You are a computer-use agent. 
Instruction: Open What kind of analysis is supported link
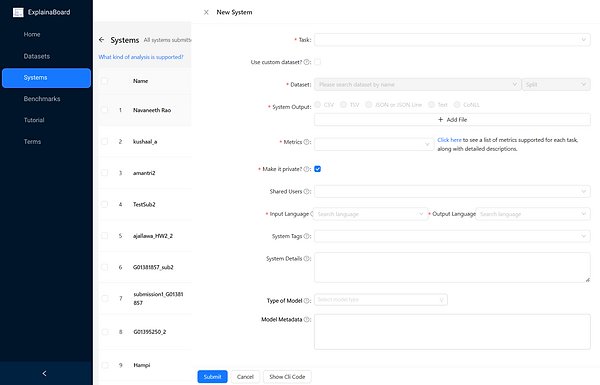tap(141, 57)
